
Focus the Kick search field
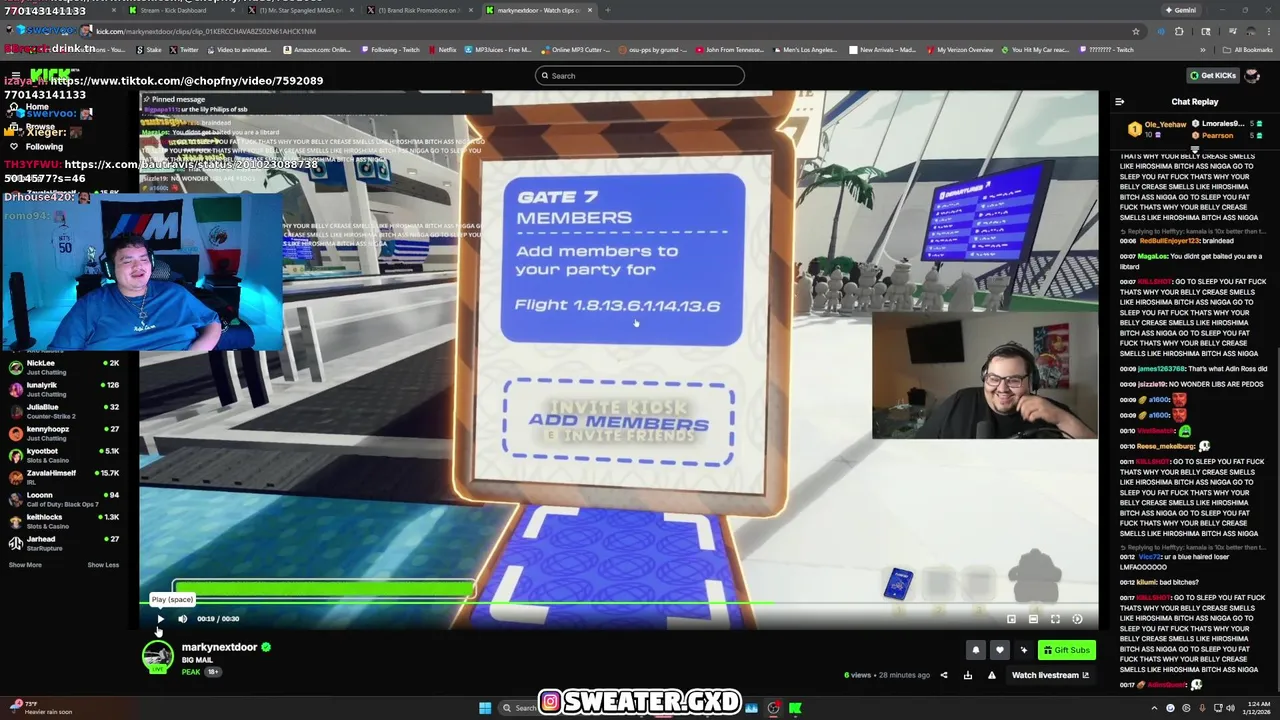640,76
